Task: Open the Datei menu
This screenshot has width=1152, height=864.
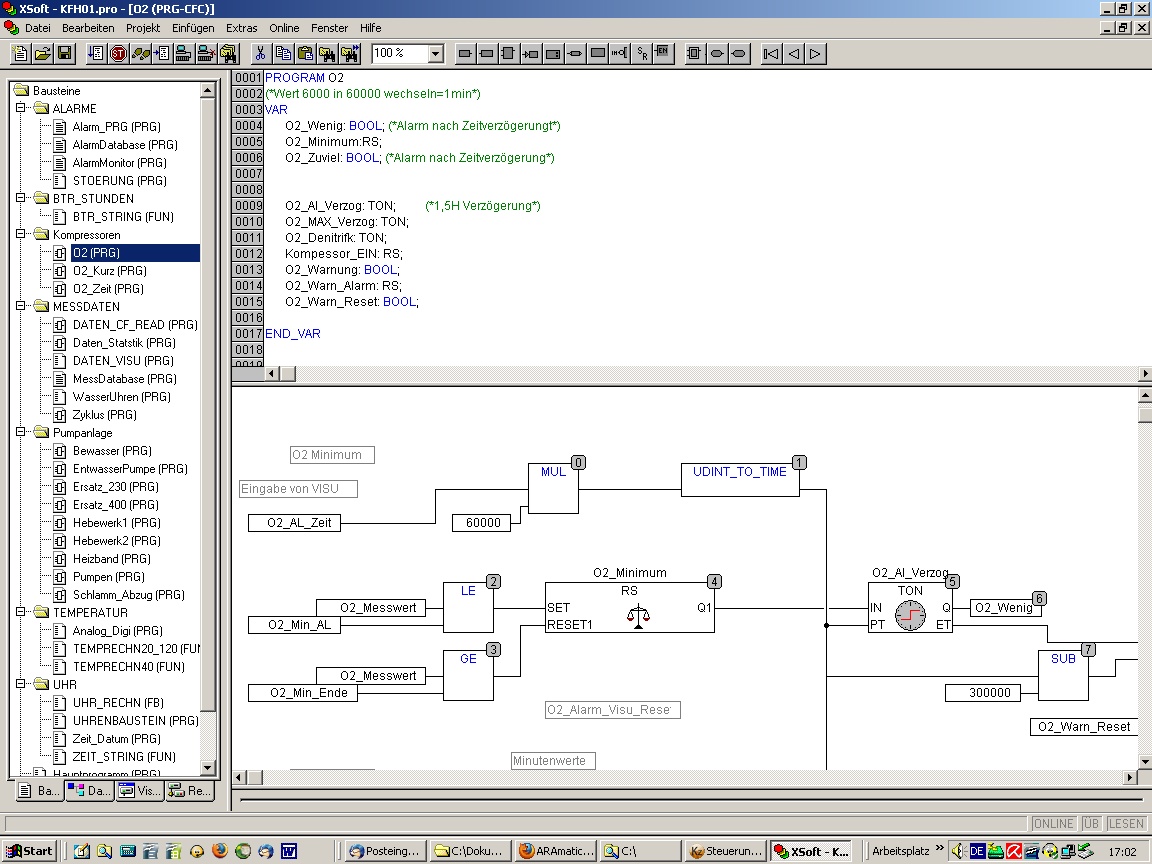Action: coord(37,28)
